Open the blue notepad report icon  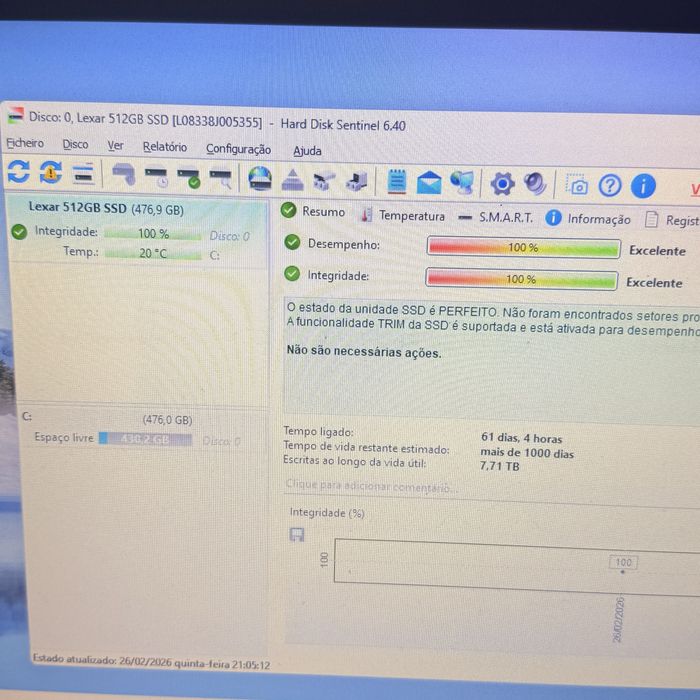pyautogui.click(x=397, y=182)
